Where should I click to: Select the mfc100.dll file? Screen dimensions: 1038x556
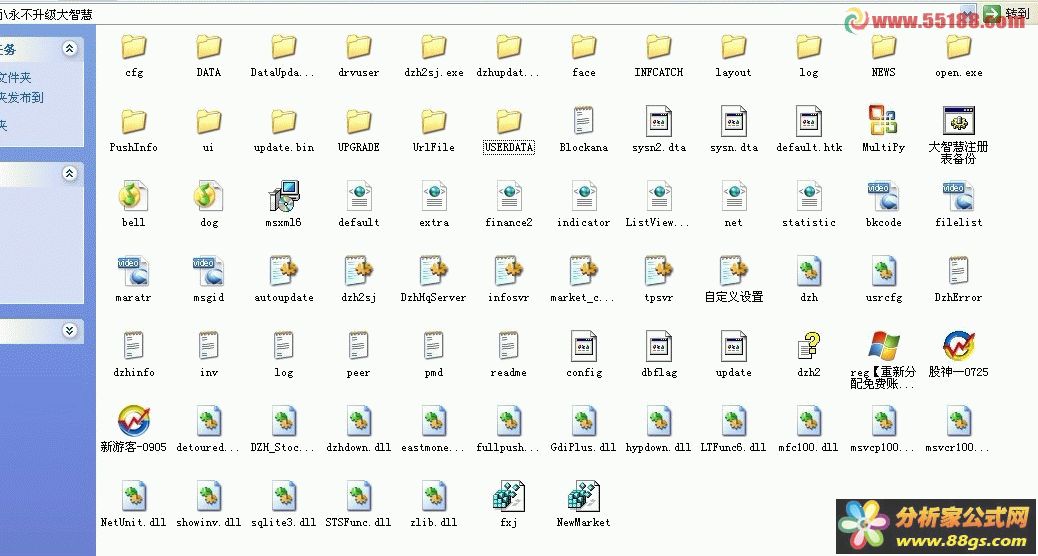(x=809, y=430)
